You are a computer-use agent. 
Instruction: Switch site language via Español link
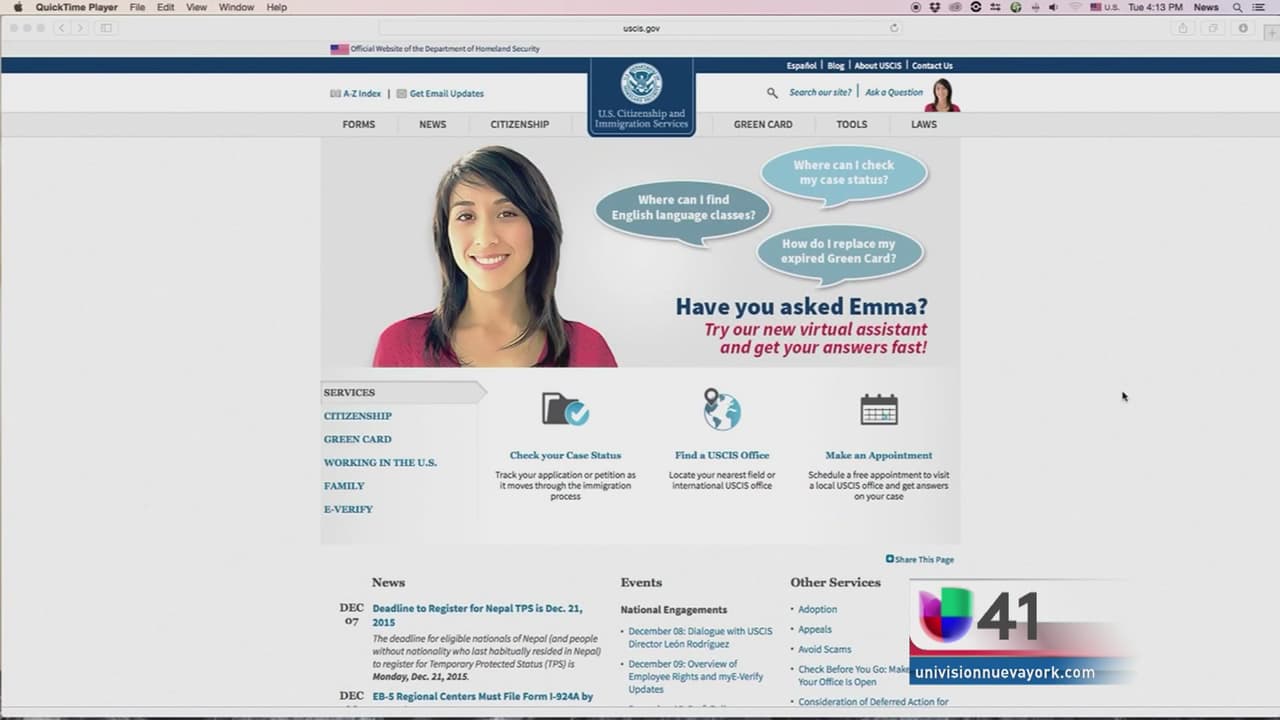(801, 66)
